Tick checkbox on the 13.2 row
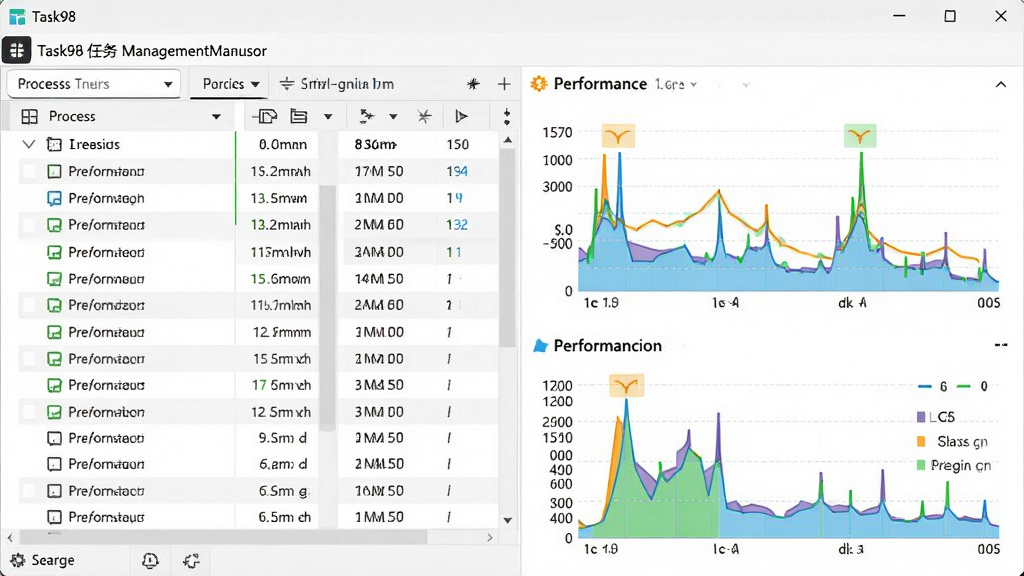 29,225
